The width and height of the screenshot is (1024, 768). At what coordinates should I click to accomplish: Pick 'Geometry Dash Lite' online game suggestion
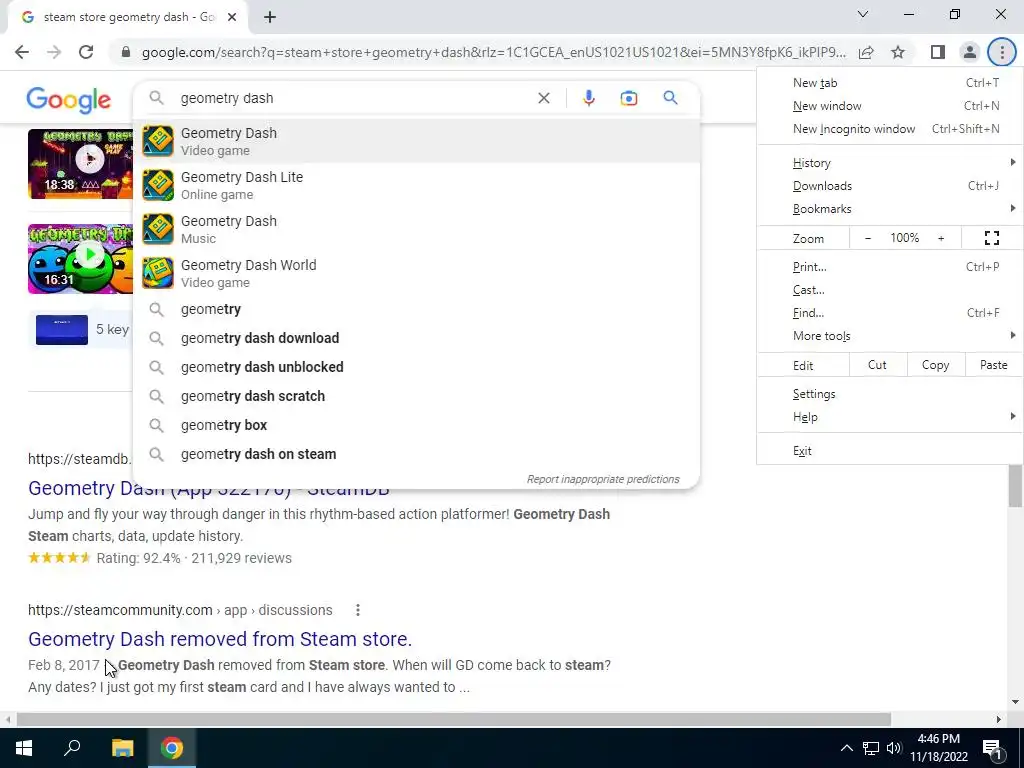pos(416,185)
